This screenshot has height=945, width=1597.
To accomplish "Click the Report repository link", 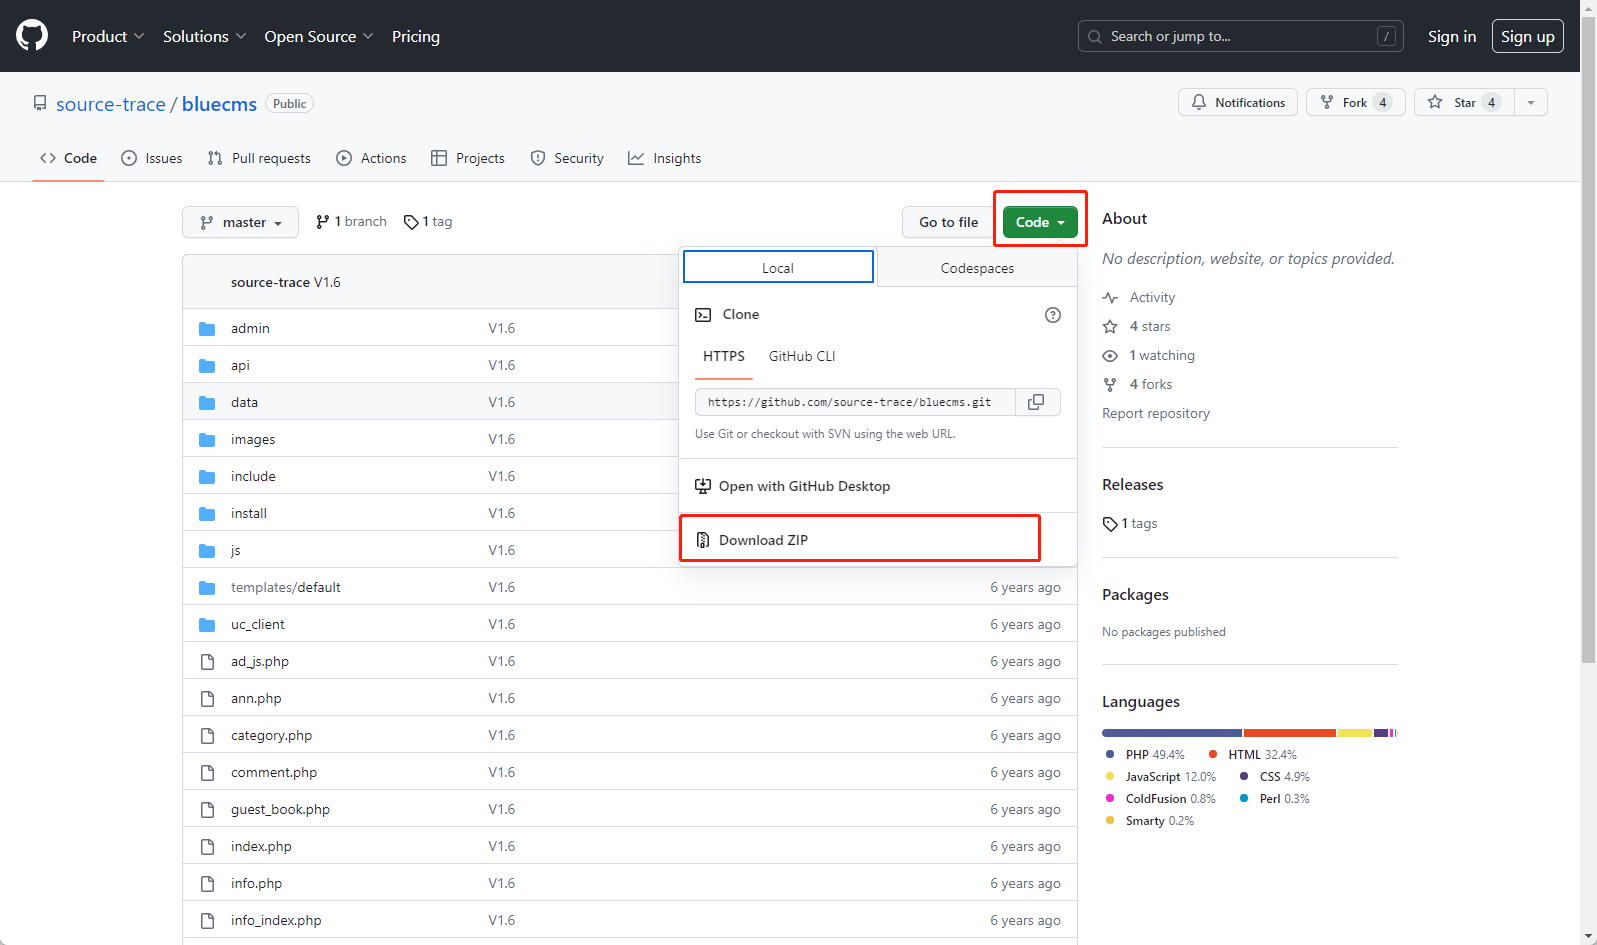I will pyautogui.click(x=1156, y=414).
